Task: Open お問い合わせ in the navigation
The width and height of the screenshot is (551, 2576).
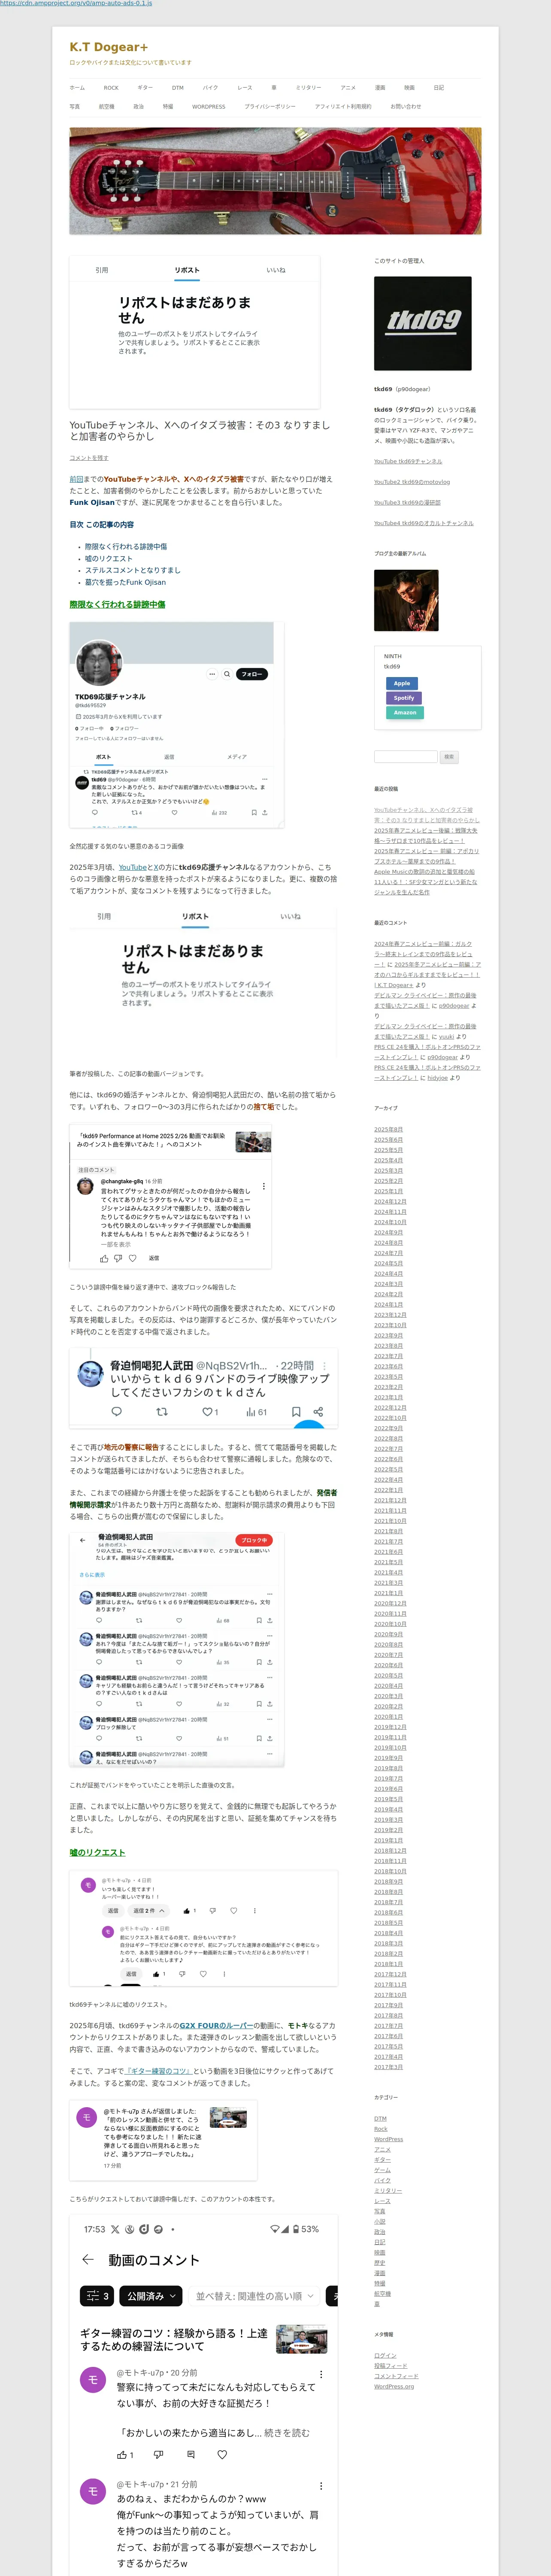Action: coord(406,106)
